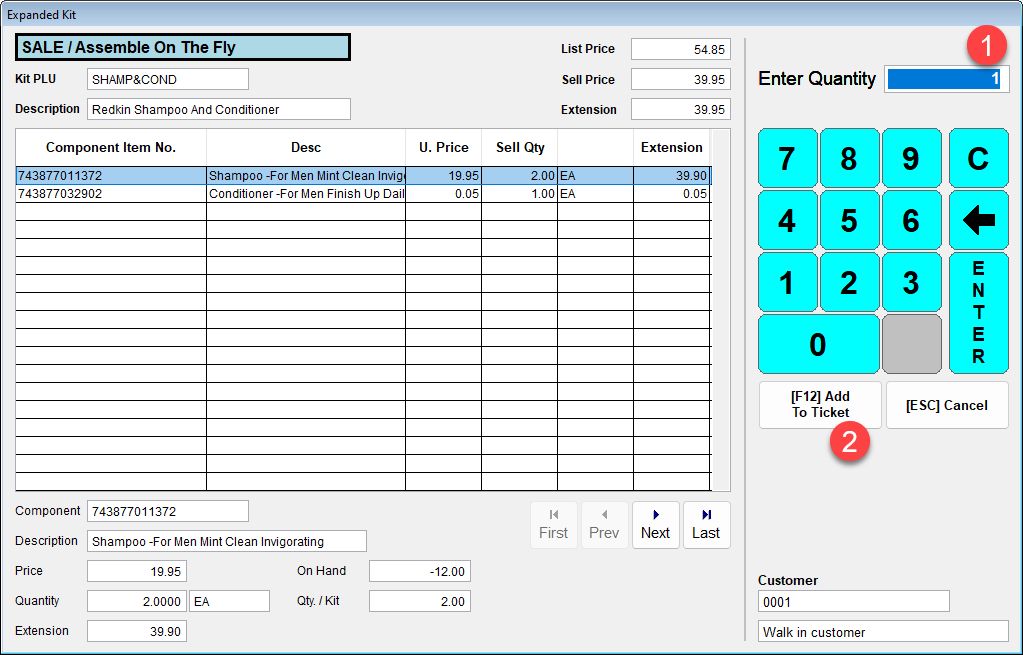Click the Sell Price field
The image size is (1023, 655).
click(x=680, y=79)
